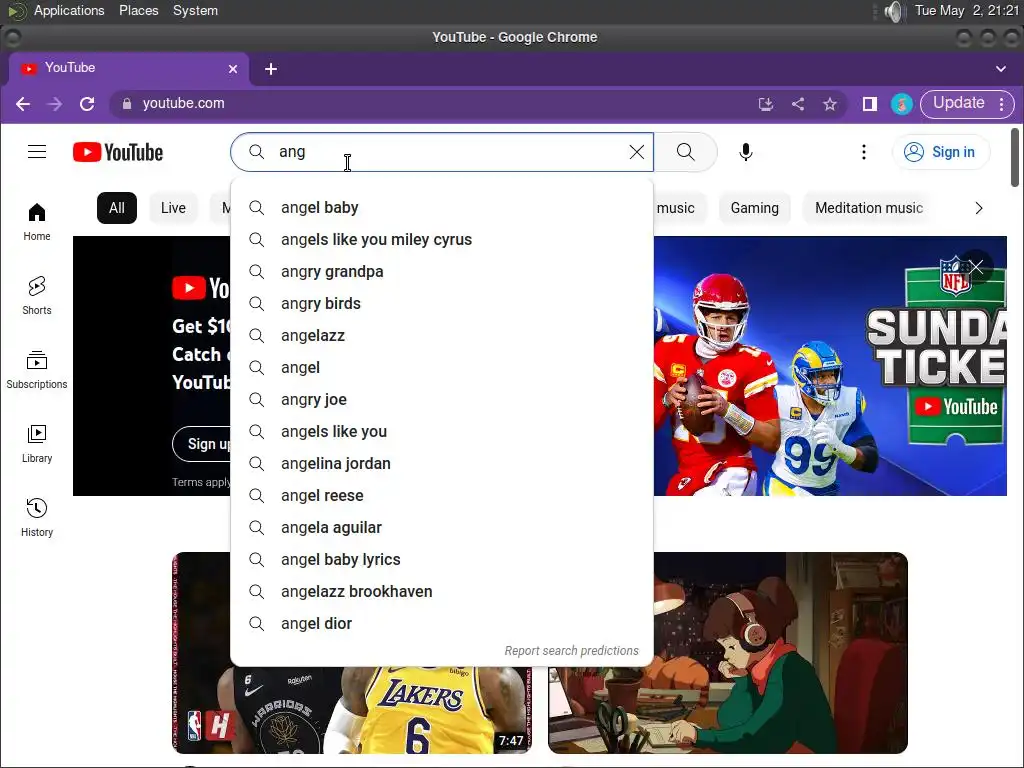1024x768 pixels.
Task: Bookmark this tab with the star icon
Action: tap(829, 104)
